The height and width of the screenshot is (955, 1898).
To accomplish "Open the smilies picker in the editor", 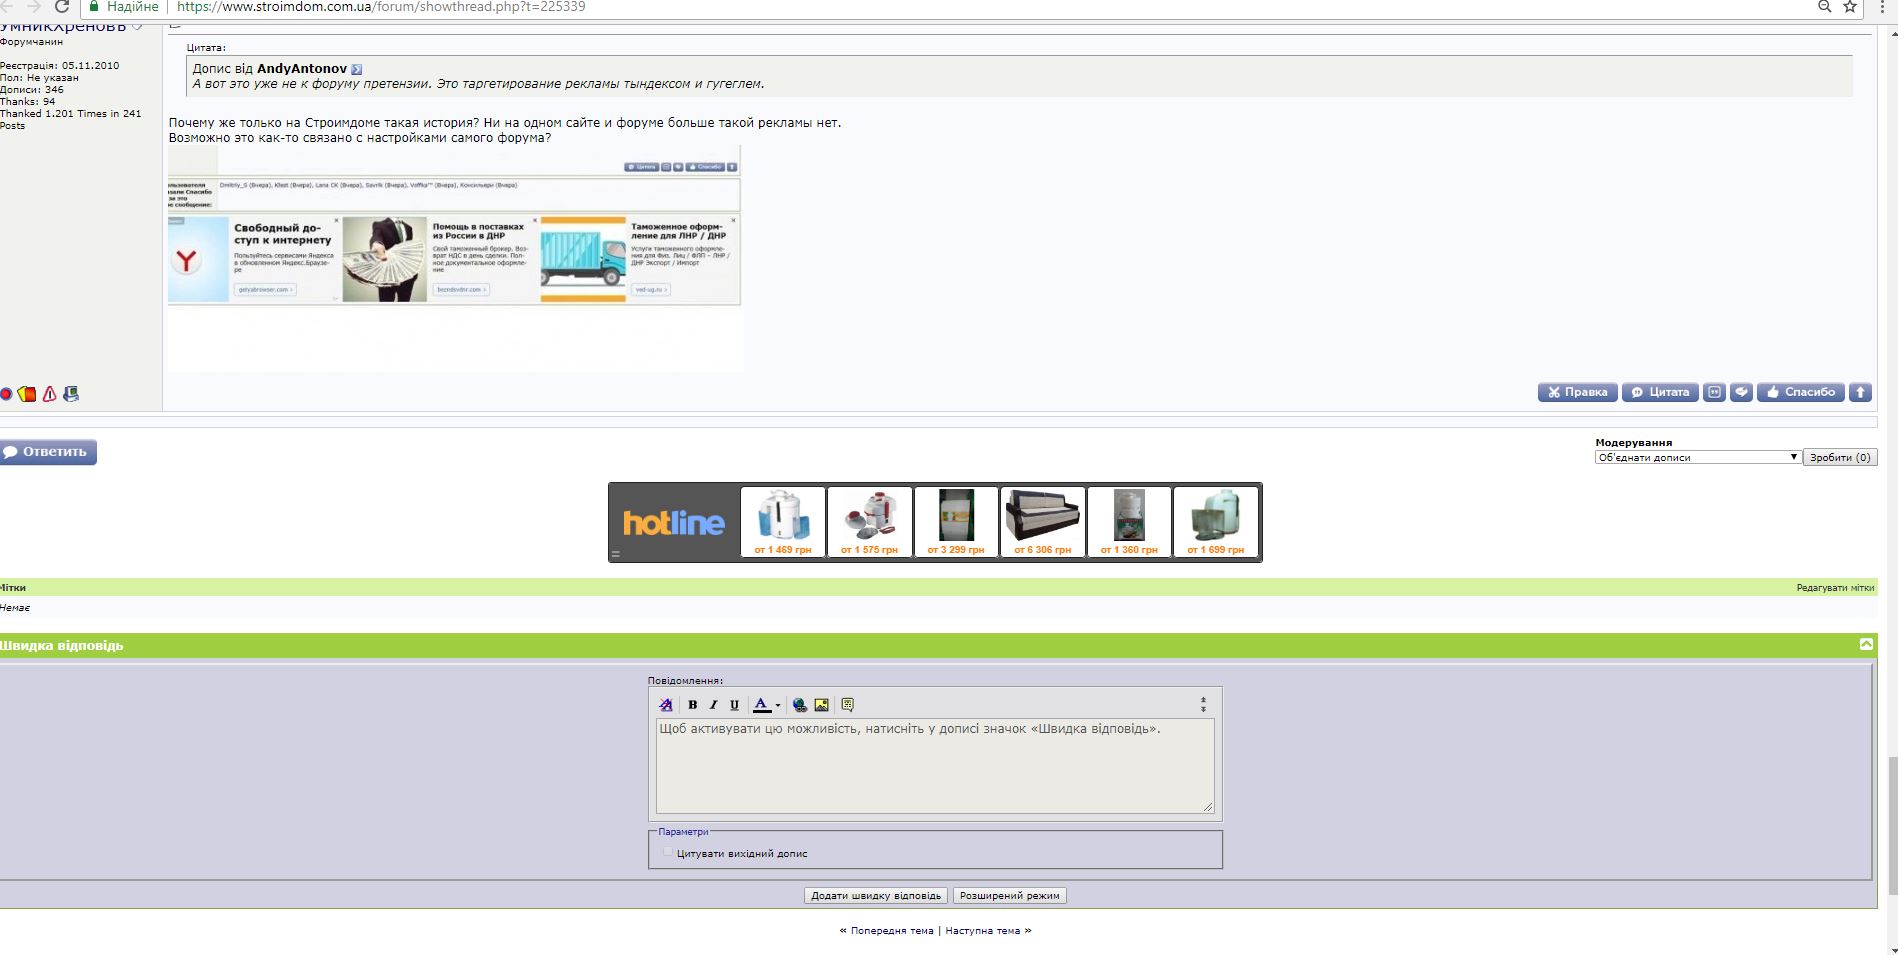I will pos(847,705).
